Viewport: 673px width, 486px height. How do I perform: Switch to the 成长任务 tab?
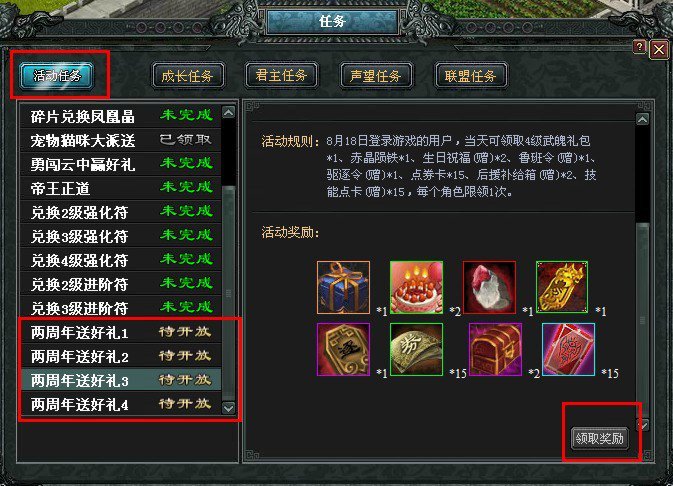click(188, 76)
